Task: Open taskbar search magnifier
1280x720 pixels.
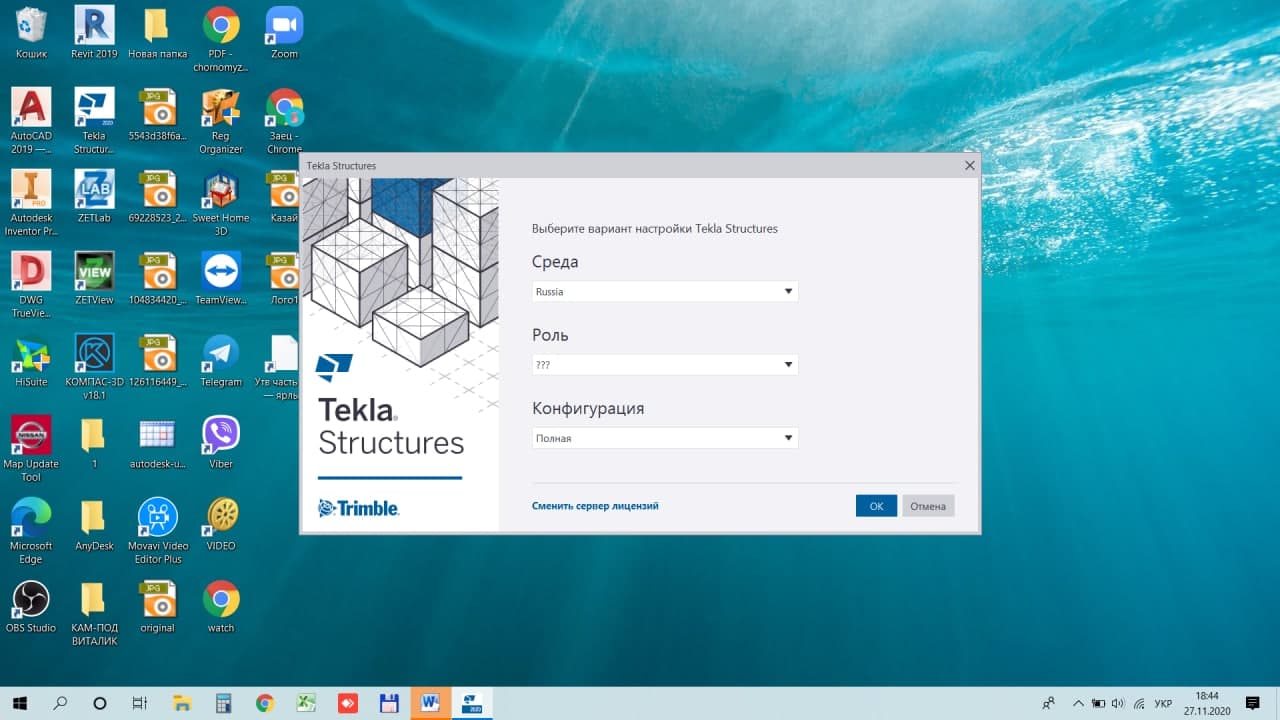Action: [x=60, y=703]
